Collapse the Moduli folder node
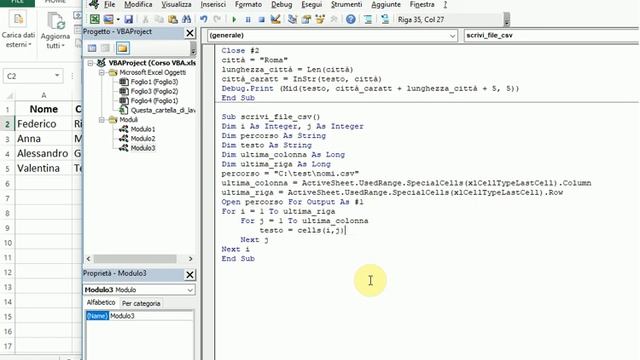This screenshot has width=640, height=360. 102,120
